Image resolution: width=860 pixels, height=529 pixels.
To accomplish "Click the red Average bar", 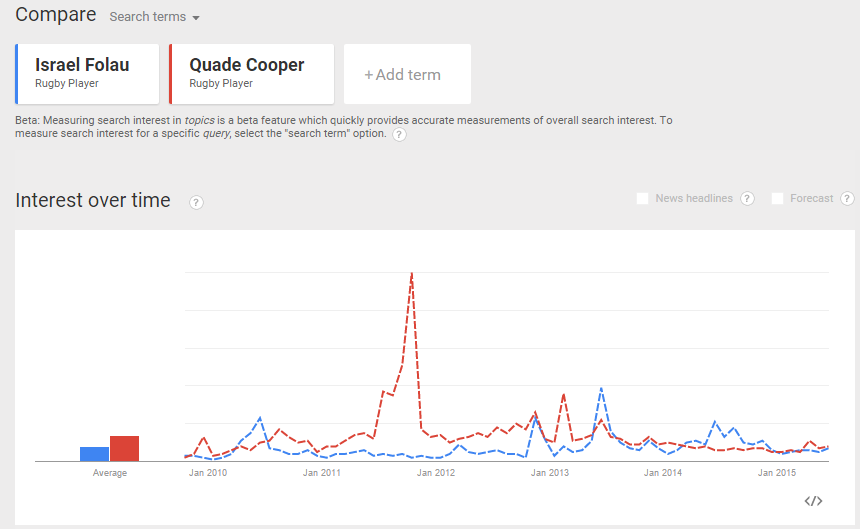I will [x=124, y=449].
